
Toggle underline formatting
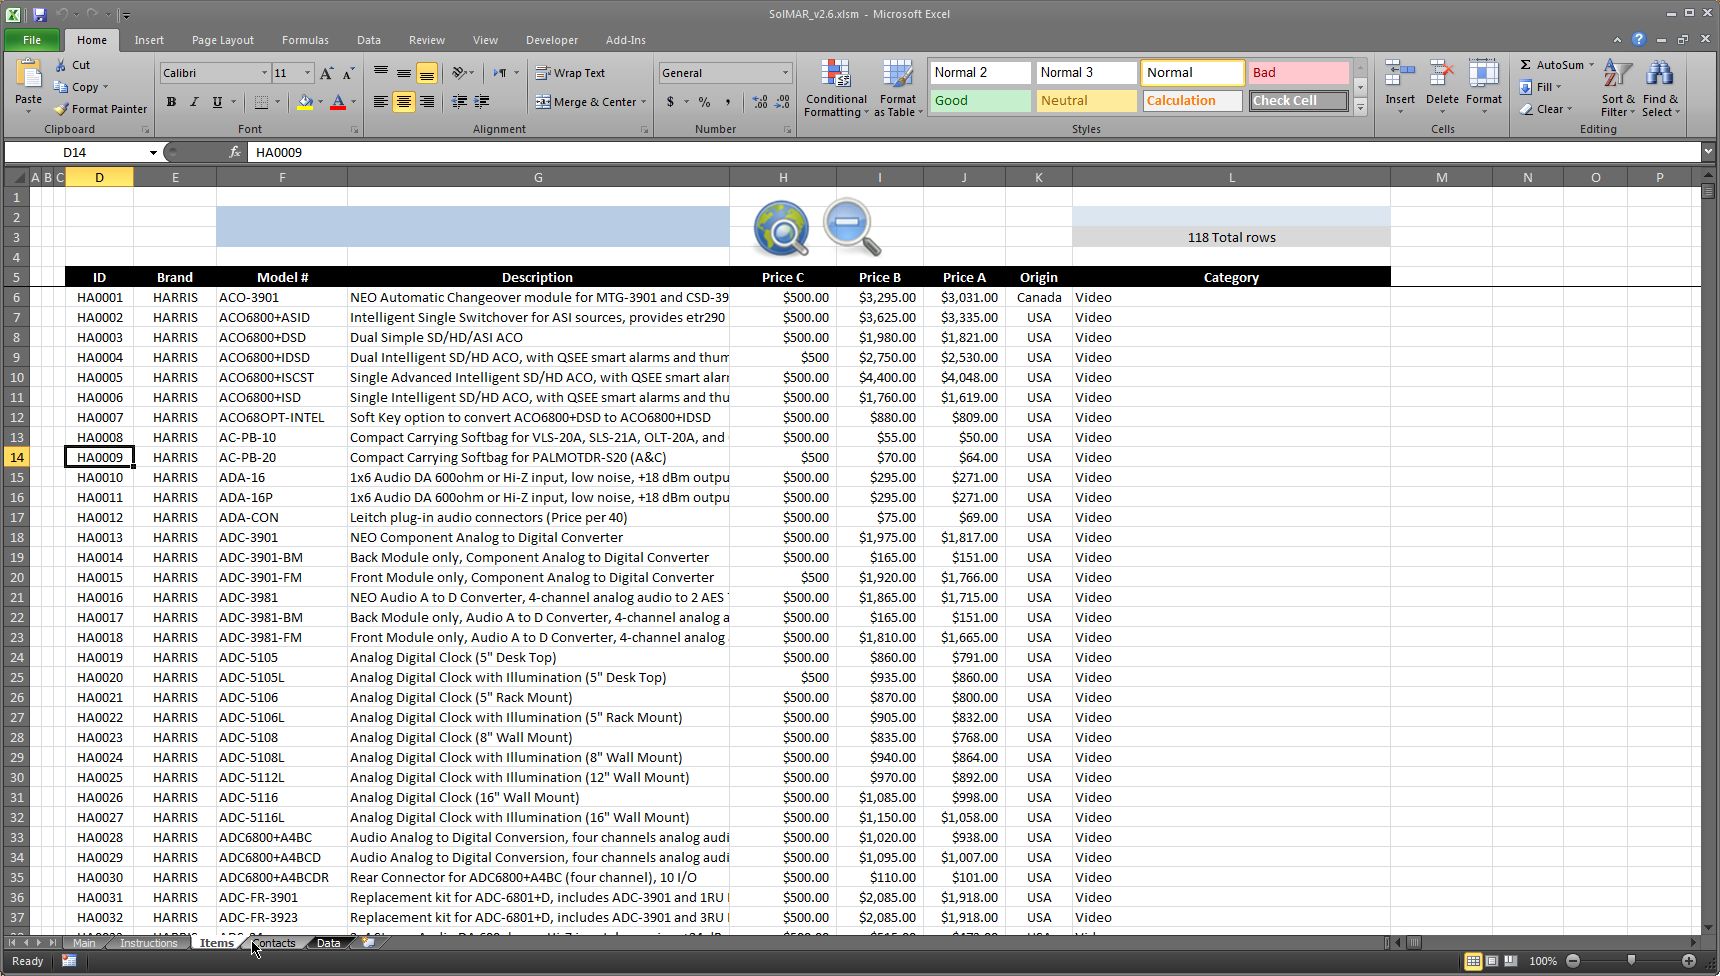point(217,102)
